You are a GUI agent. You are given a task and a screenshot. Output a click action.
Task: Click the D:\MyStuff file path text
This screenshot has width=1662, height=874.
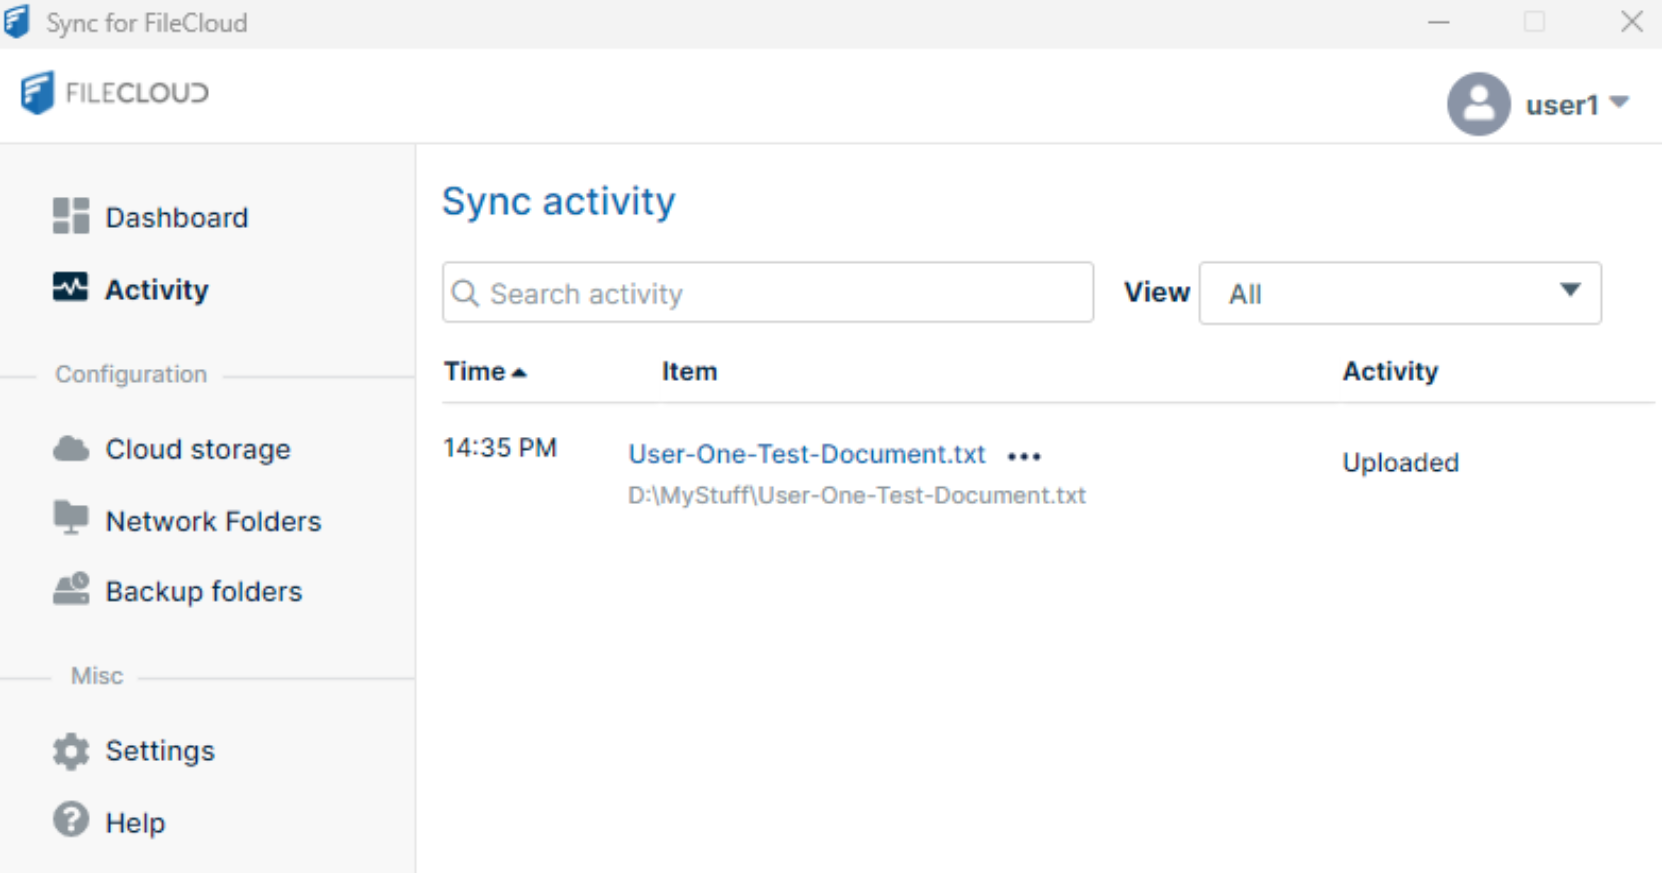point(857,495)
